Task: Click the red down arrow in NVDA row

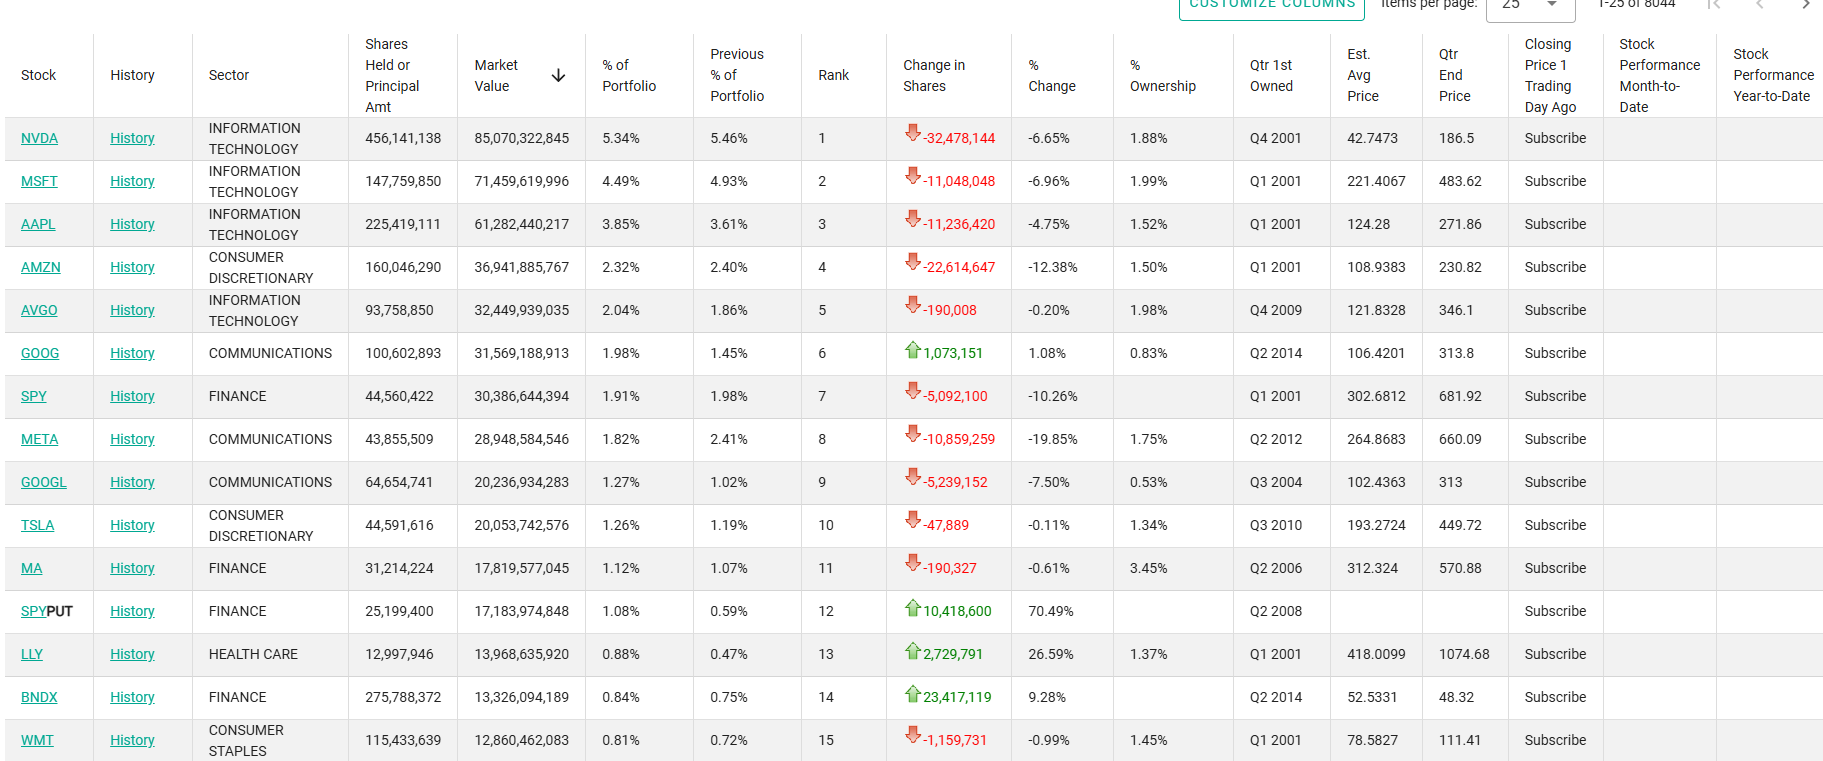Action: pos(912,133)
